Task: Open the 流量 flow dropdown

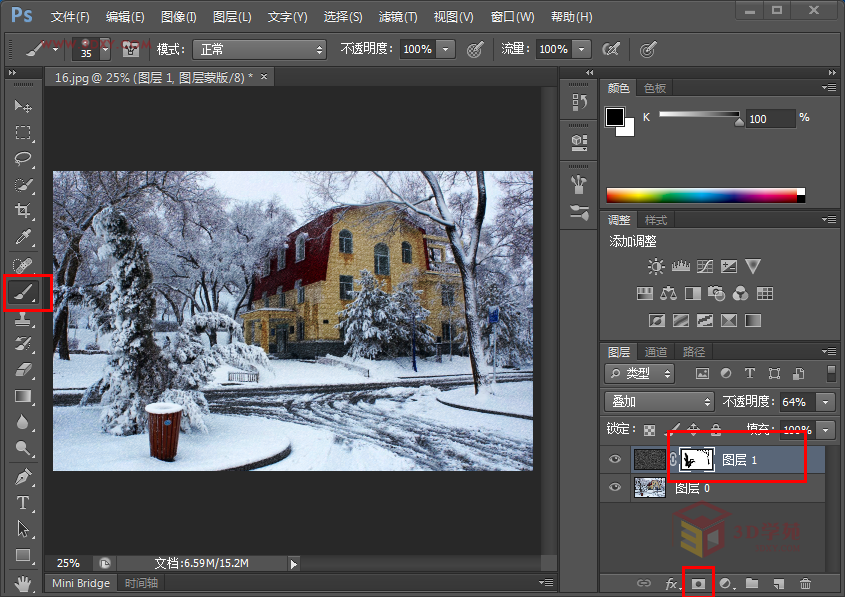Action: pos(581,50)
